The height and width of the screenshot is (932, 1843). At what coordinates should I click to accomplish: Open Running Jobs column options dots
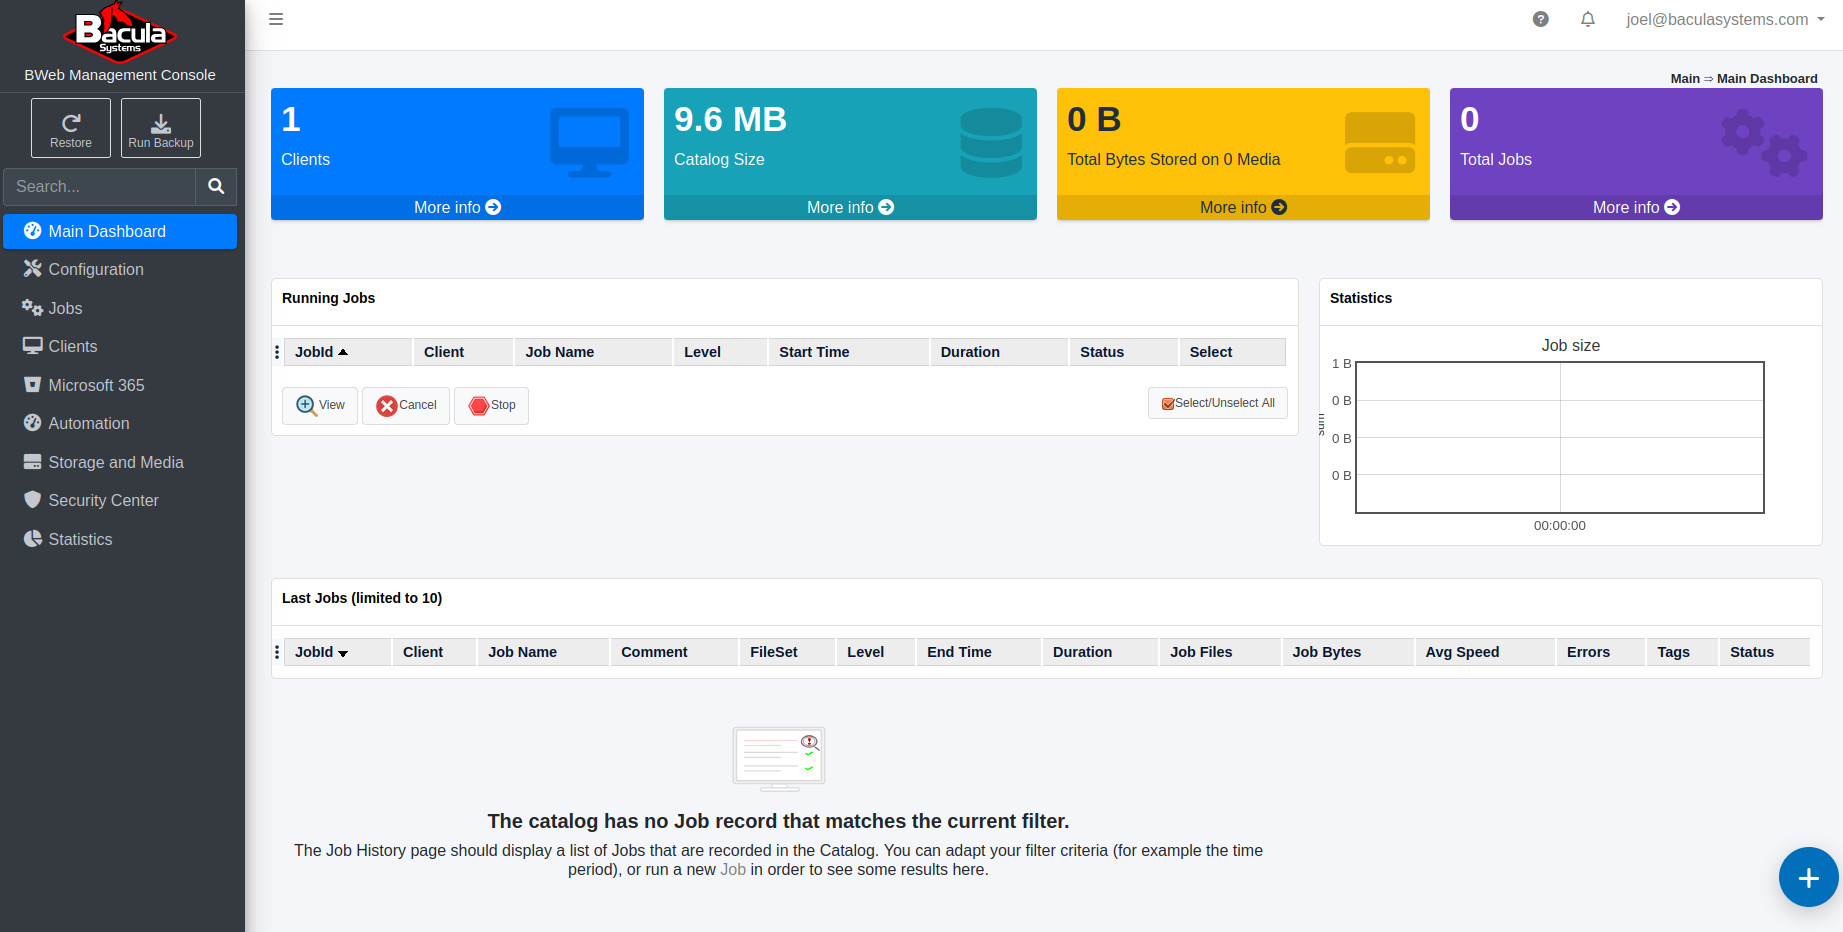[277, 352]
